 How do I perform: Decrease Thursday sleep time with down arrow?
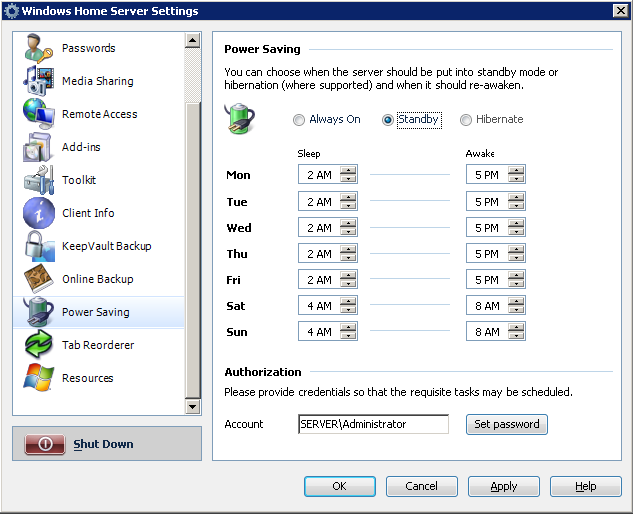click(x=348, y=258)
